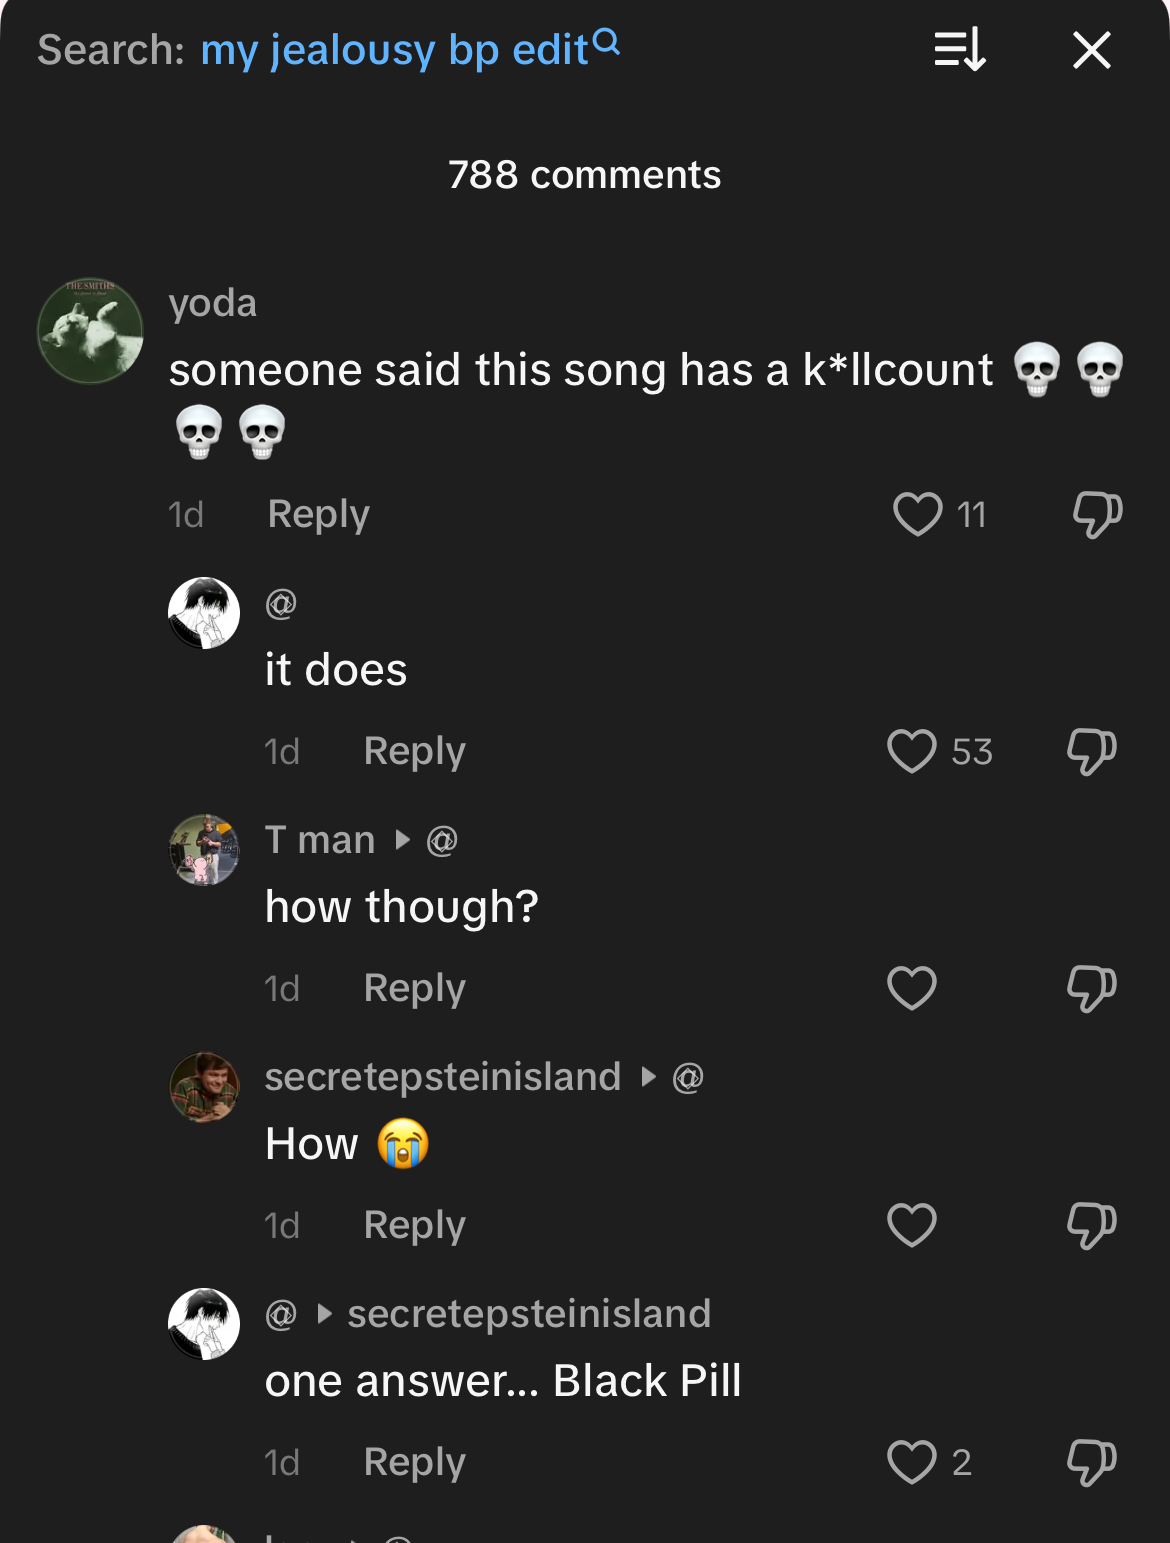Like T man's 'how though?' reply
Image resolution: width=1170 pixels, height=1543 pixels.
[911, 989]
